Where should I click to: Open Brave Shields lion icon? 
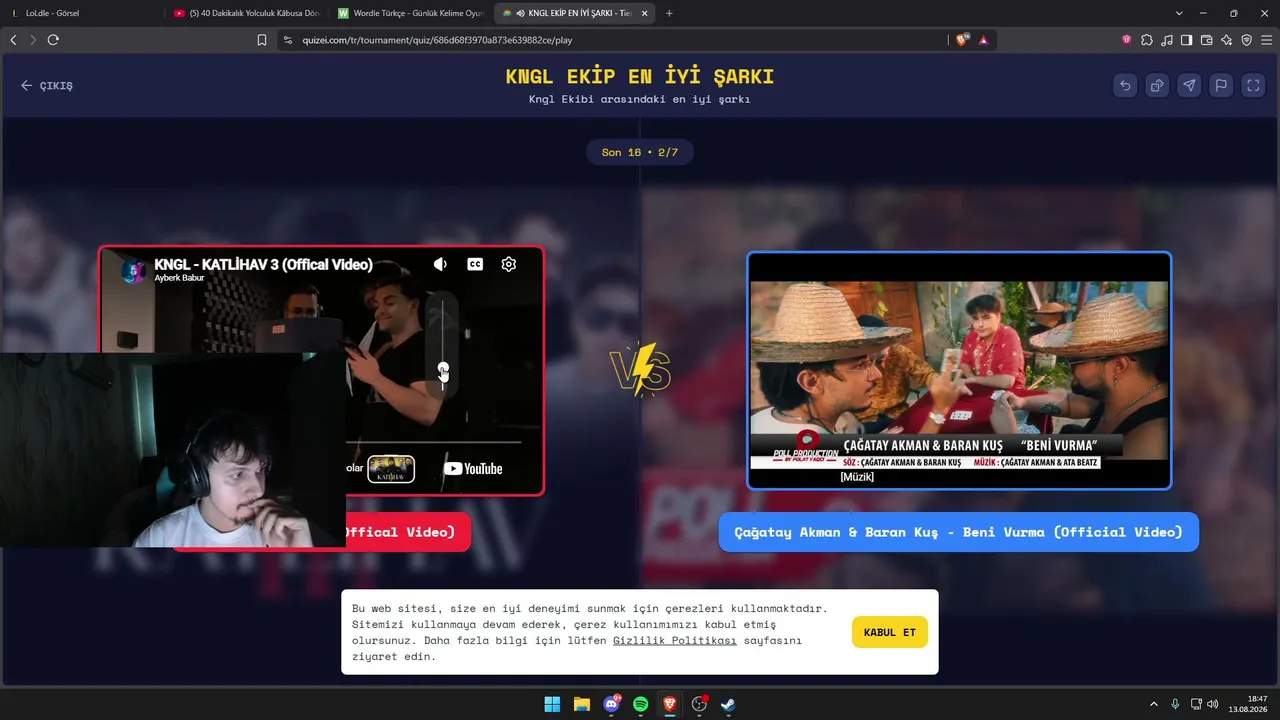pyautogui.click(x=963, y=40)
